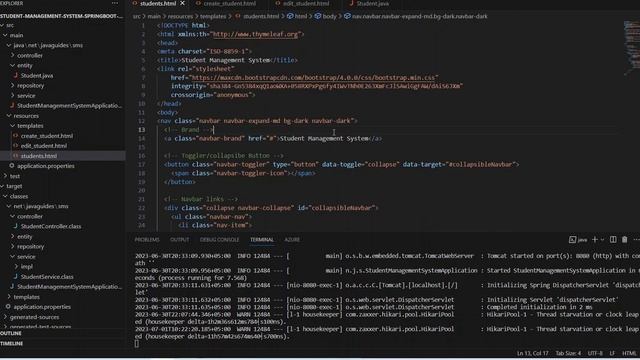
Task: Click the html symbol breadcrumb
Action: 300,16
